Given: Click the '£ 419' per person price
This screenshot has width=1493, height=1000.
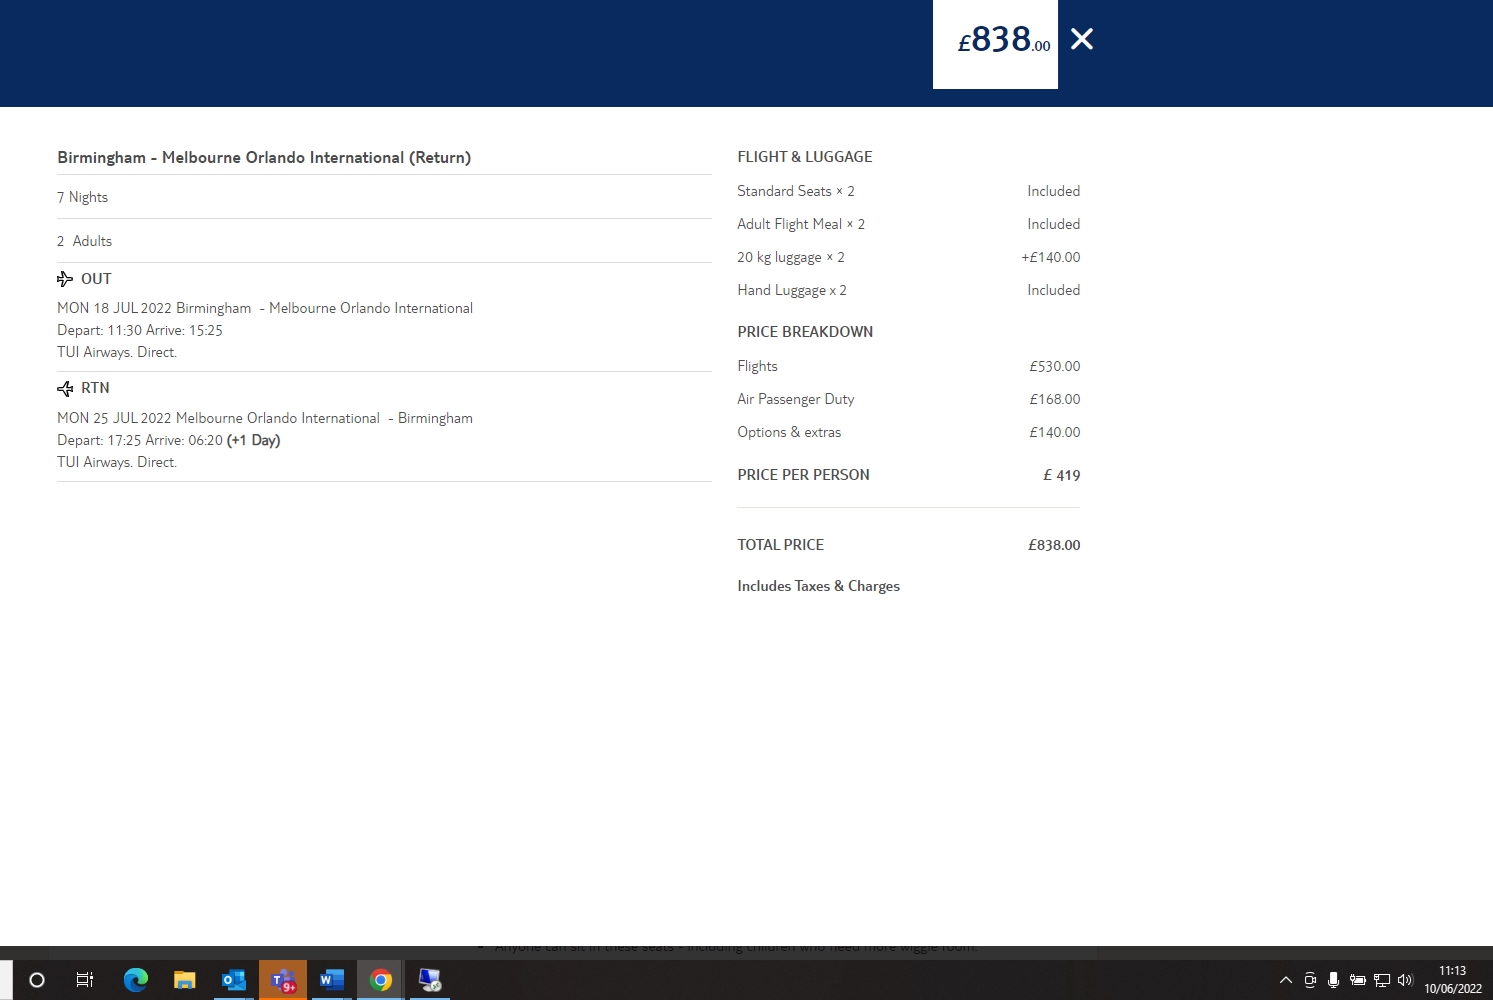Looking at the screenshot, I should pos(1062,475).
